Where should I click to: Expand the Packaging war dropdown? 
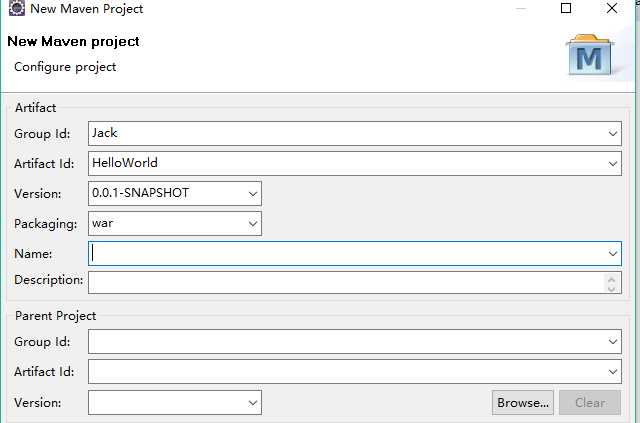tap(253, 224)
